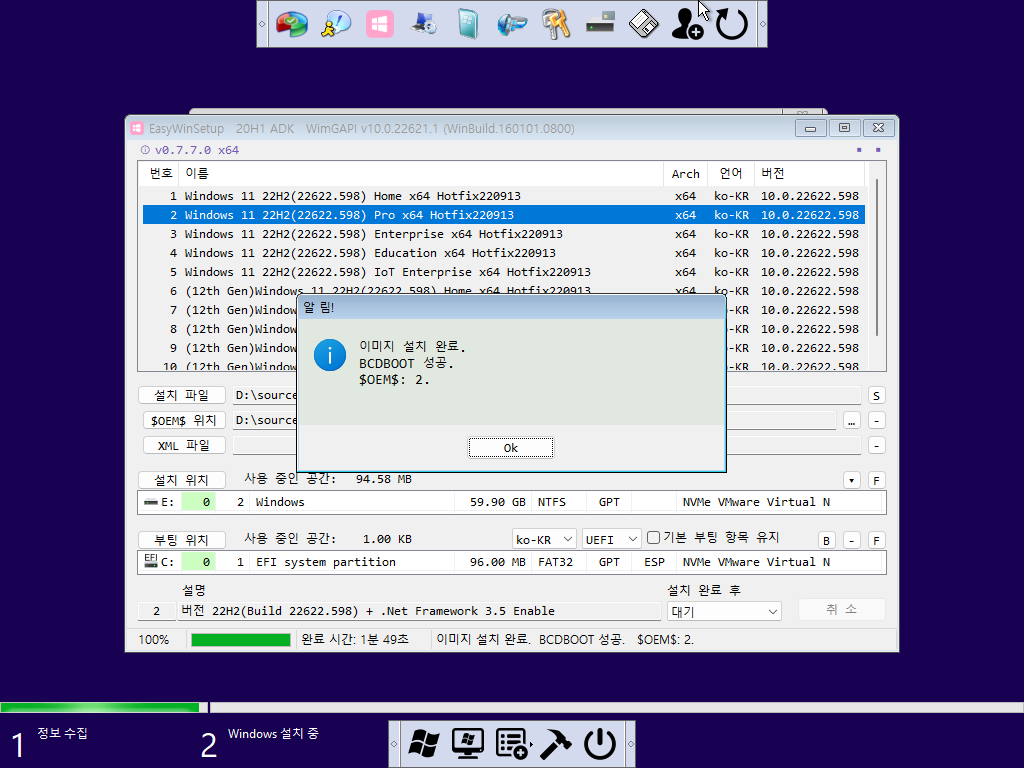
Task: Click the floppy disk backup icon
Action: tap(643, 25)
